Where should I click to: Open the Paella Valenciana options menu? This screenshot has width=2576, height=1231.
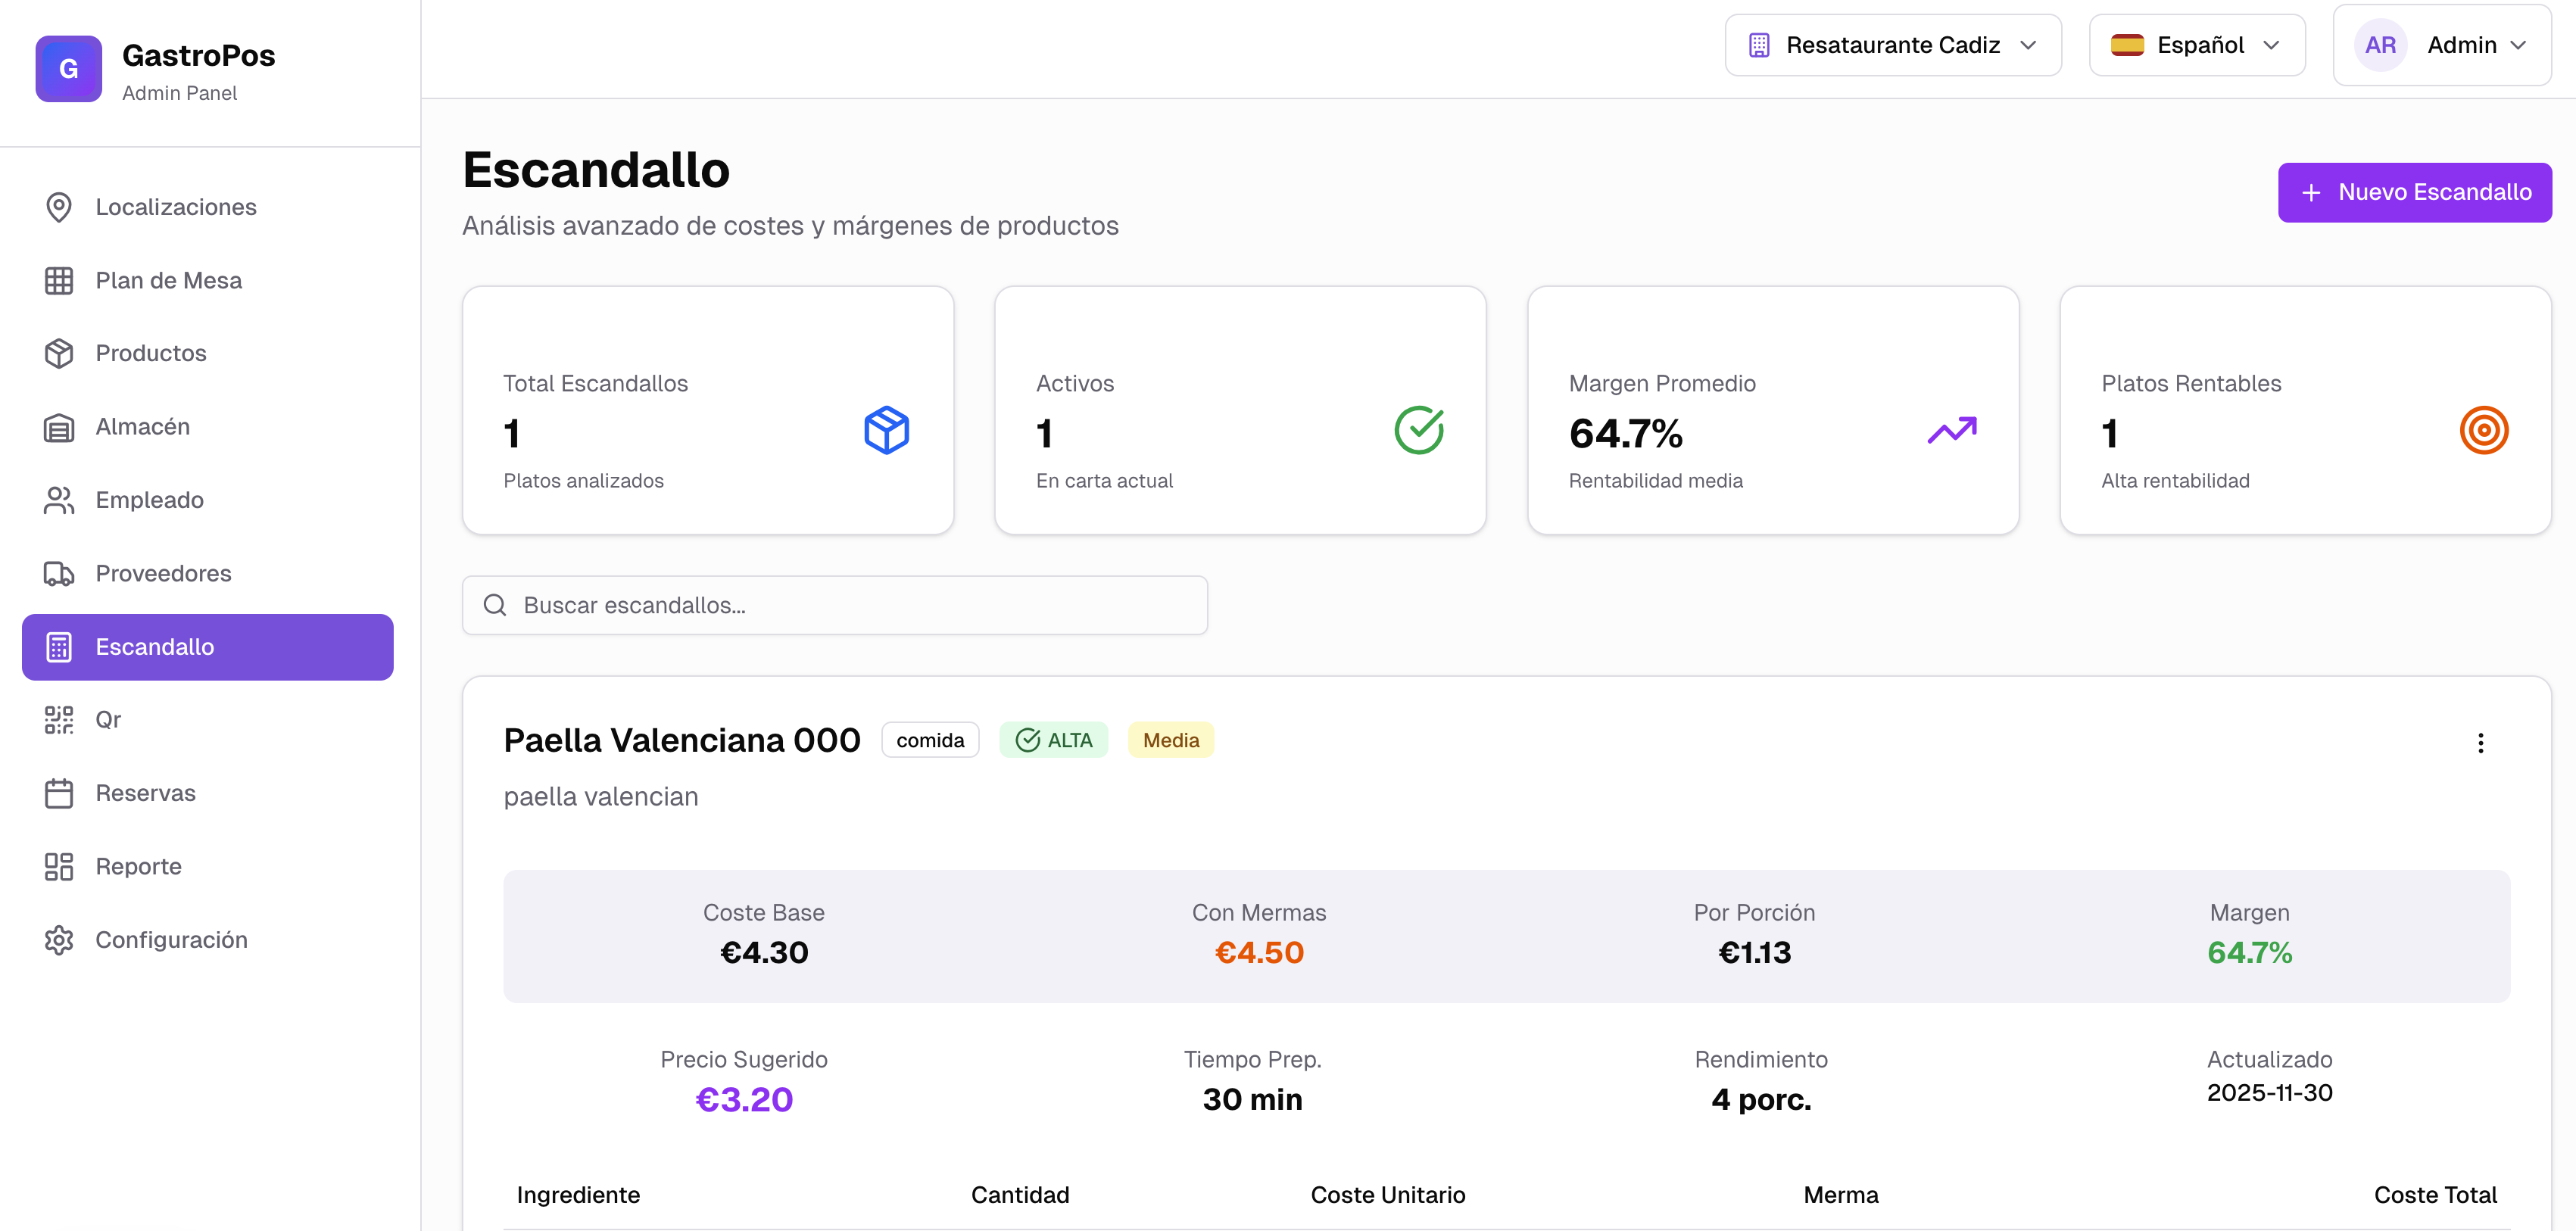click(2480, 743)
